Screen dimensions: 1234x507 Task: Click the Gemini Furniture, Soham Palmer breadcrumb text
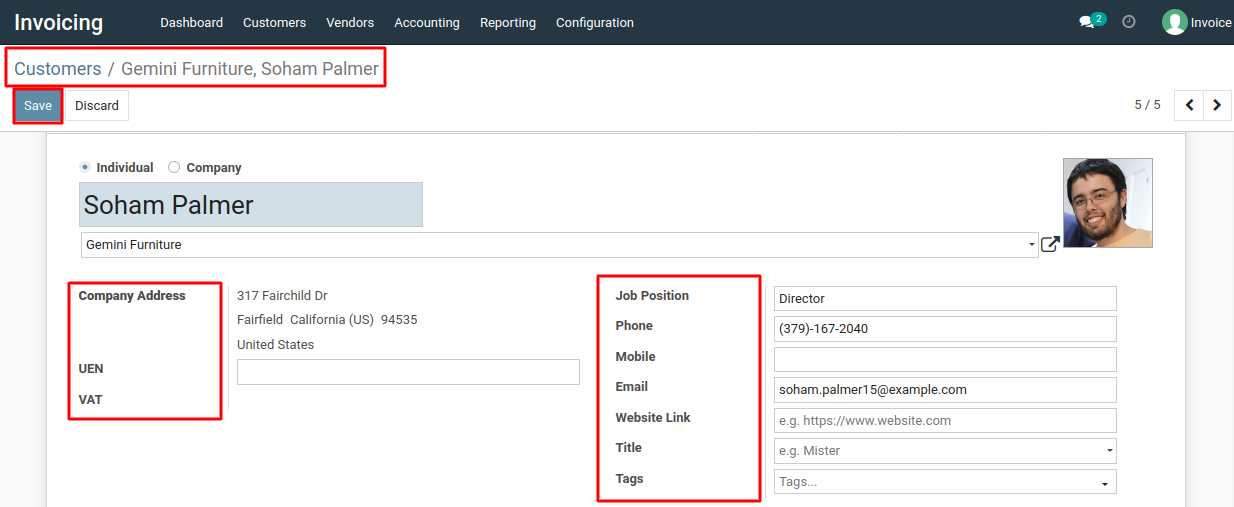[x=250, y=69]
